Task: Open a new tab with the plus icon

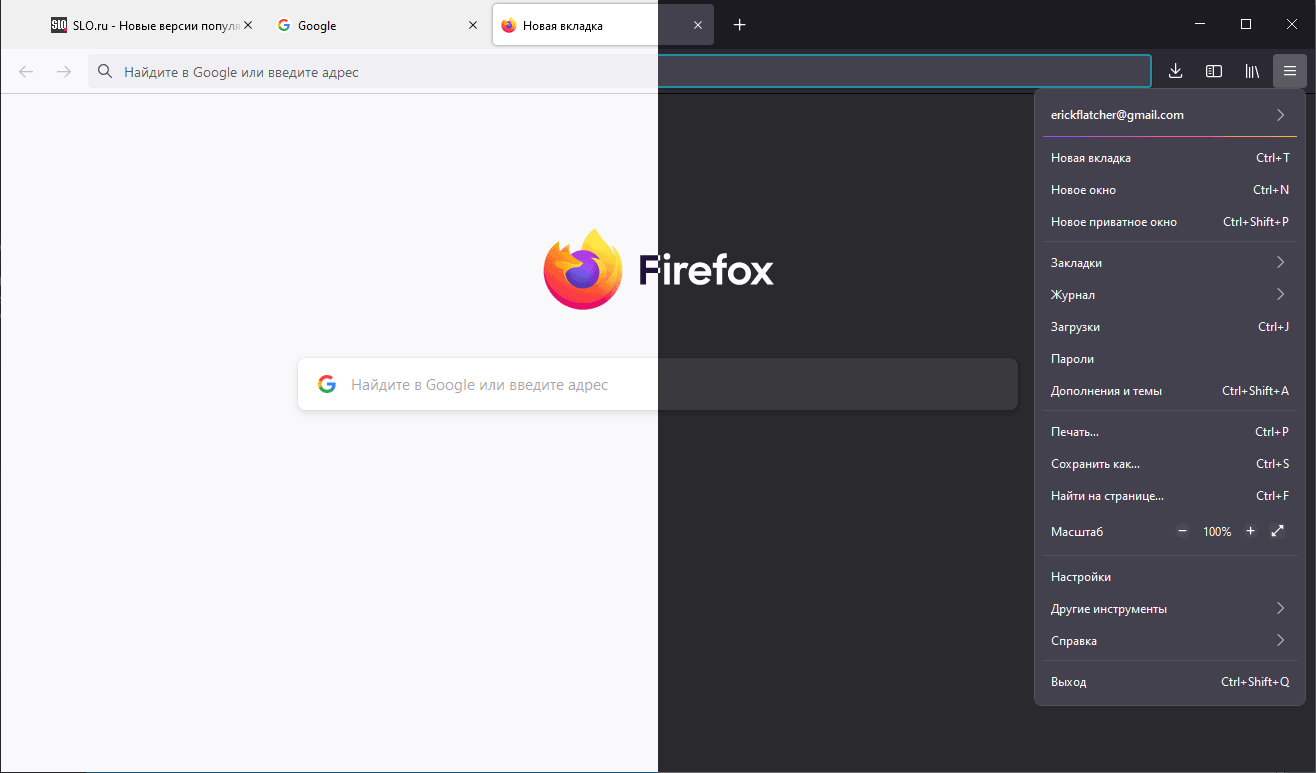Action: (739, 24)
